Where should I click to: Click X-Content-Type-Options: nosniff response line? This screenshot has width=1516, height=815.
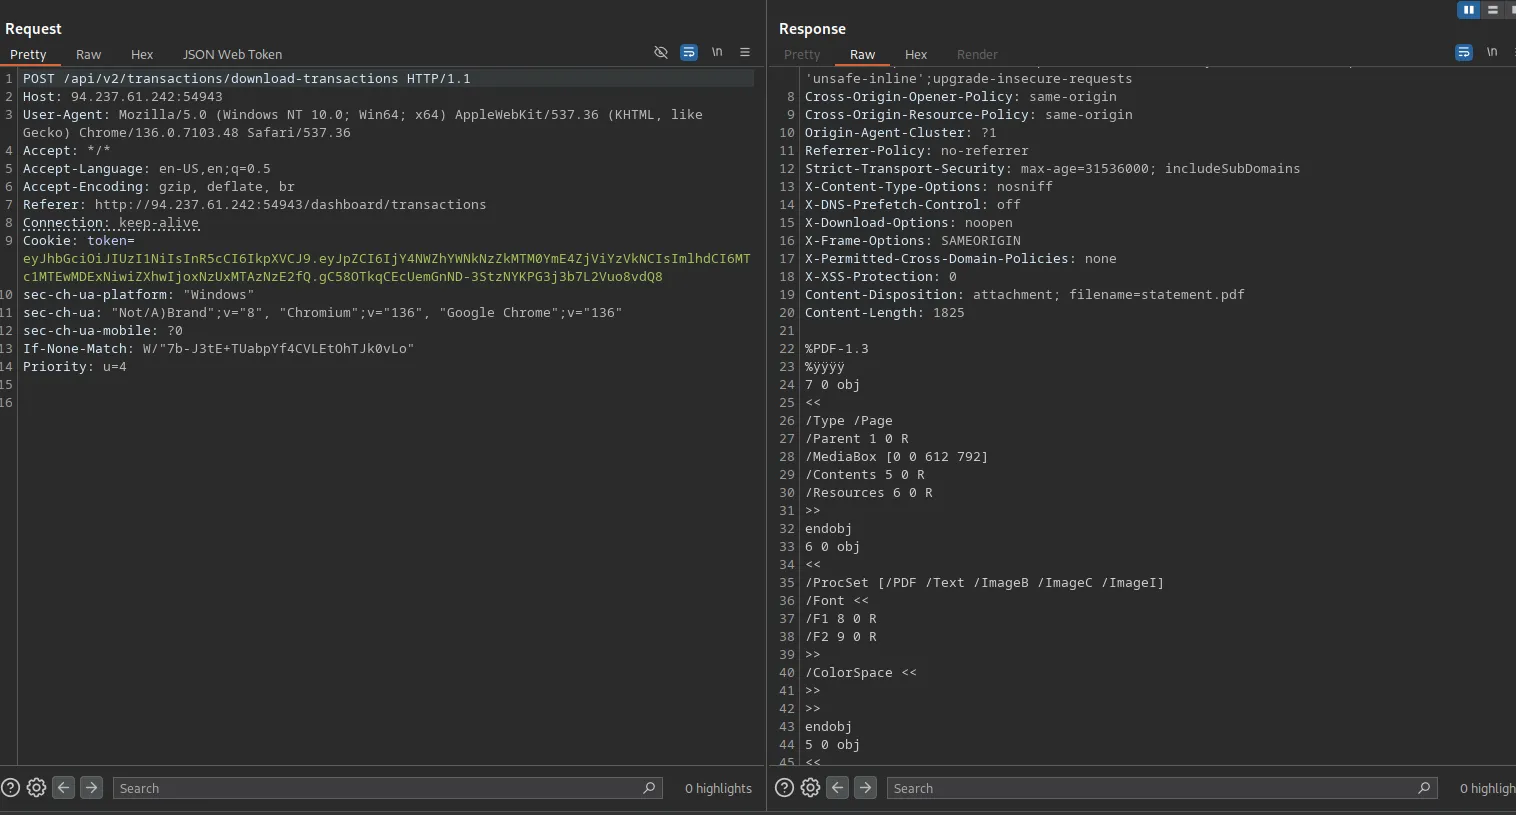click(929, 187)
